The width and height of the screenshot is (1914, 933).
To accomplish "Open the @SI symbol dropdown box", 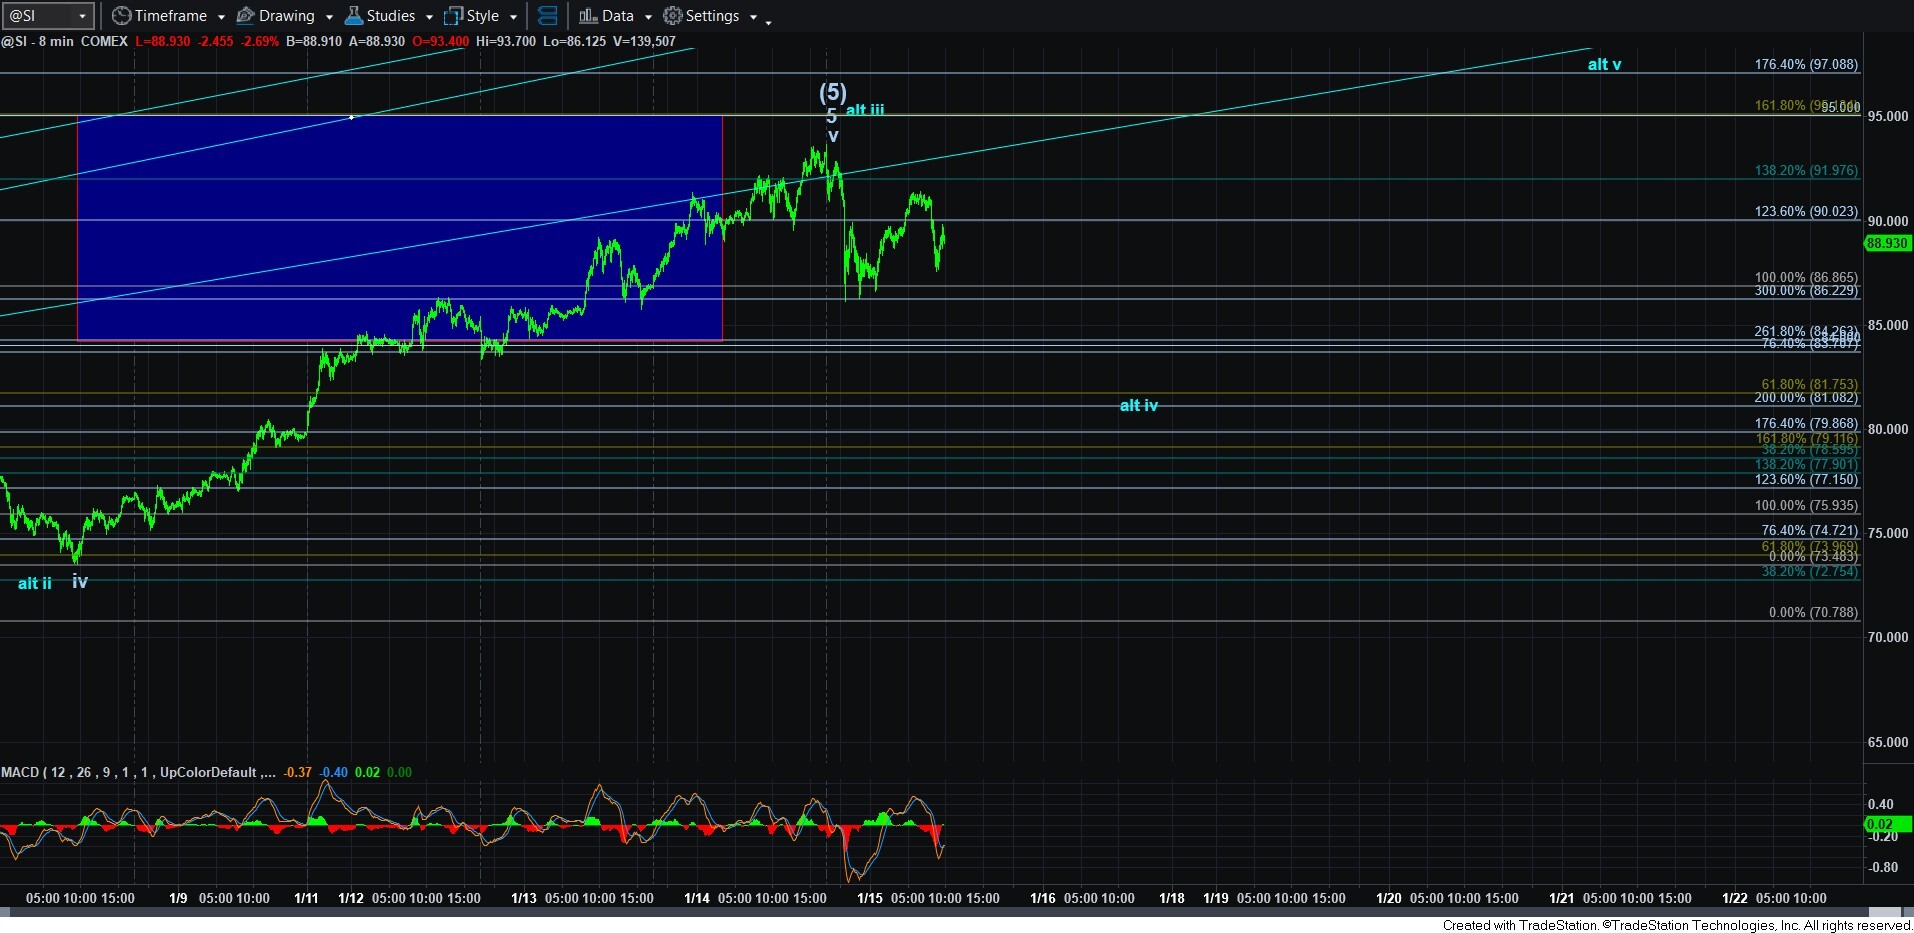I will coord(48,16).
